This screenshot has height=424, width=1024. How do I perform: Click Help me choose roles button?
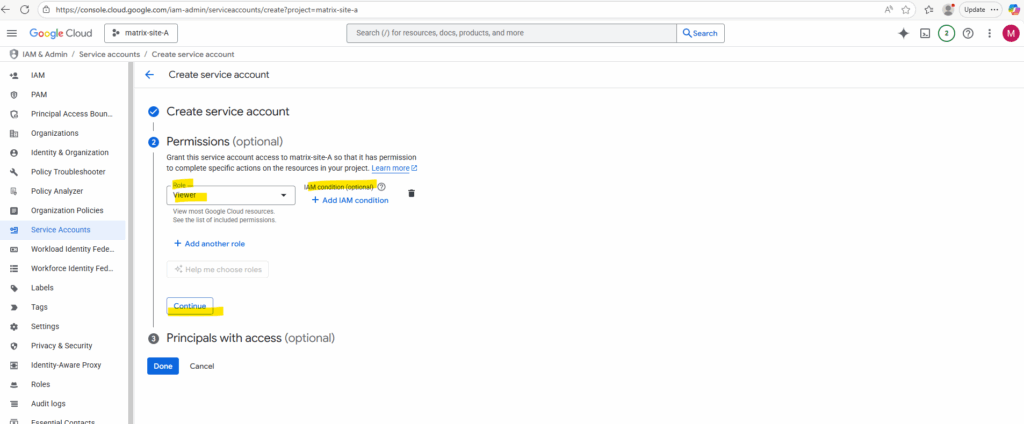point(217,269)
